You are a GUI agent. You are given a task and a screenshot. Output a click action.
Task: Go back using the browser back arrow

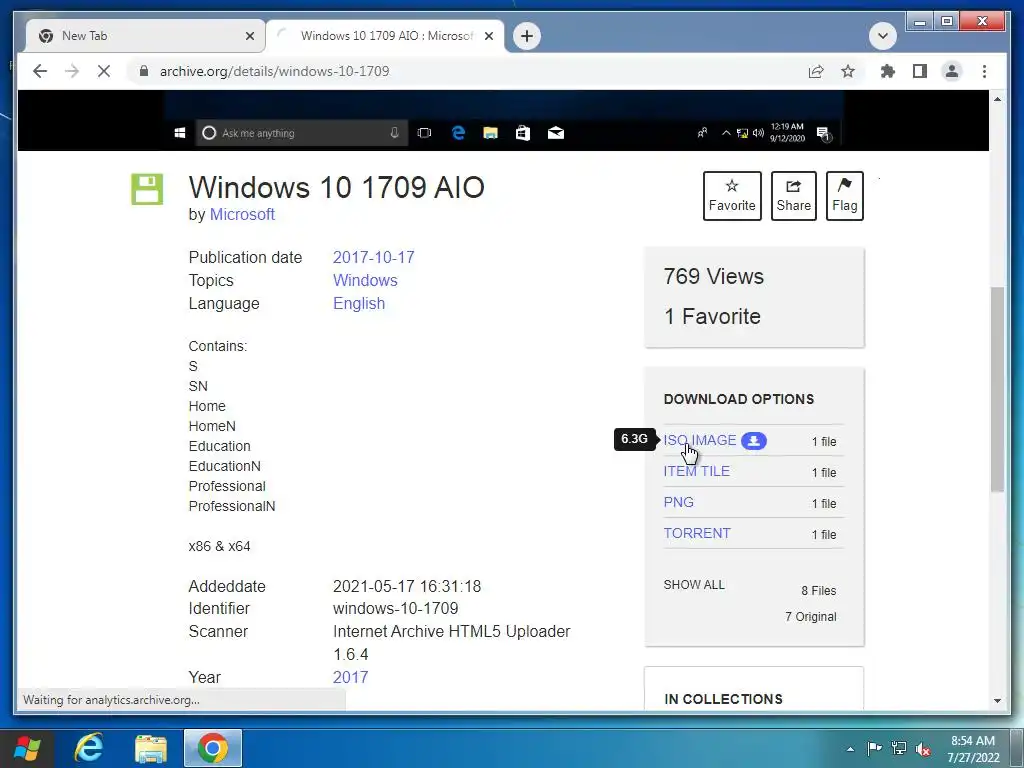coord(40,71)
